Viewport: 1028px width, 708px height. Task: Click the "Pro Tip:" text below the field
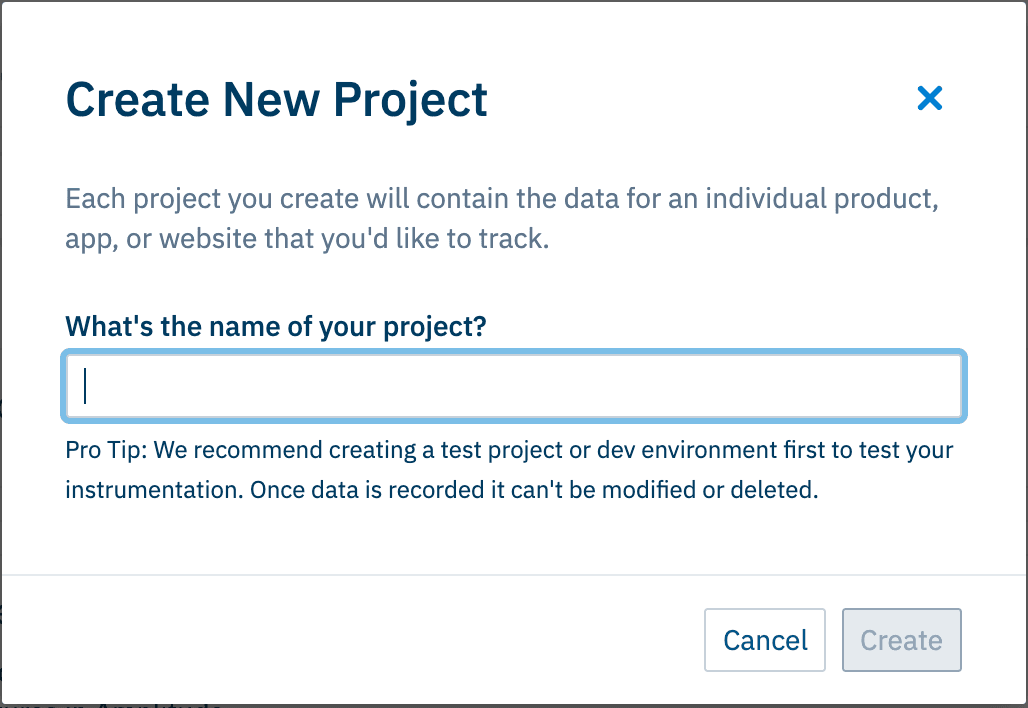click(x=104, y=449)
